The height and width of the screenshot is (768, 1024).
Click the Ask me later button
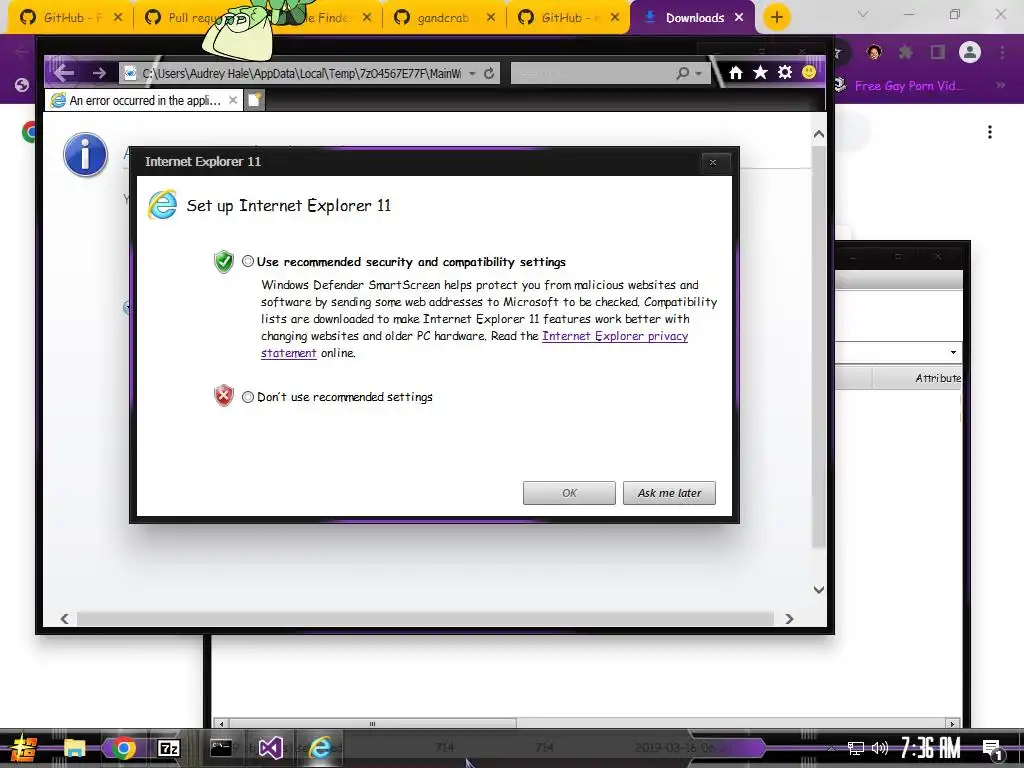(669, 493)
